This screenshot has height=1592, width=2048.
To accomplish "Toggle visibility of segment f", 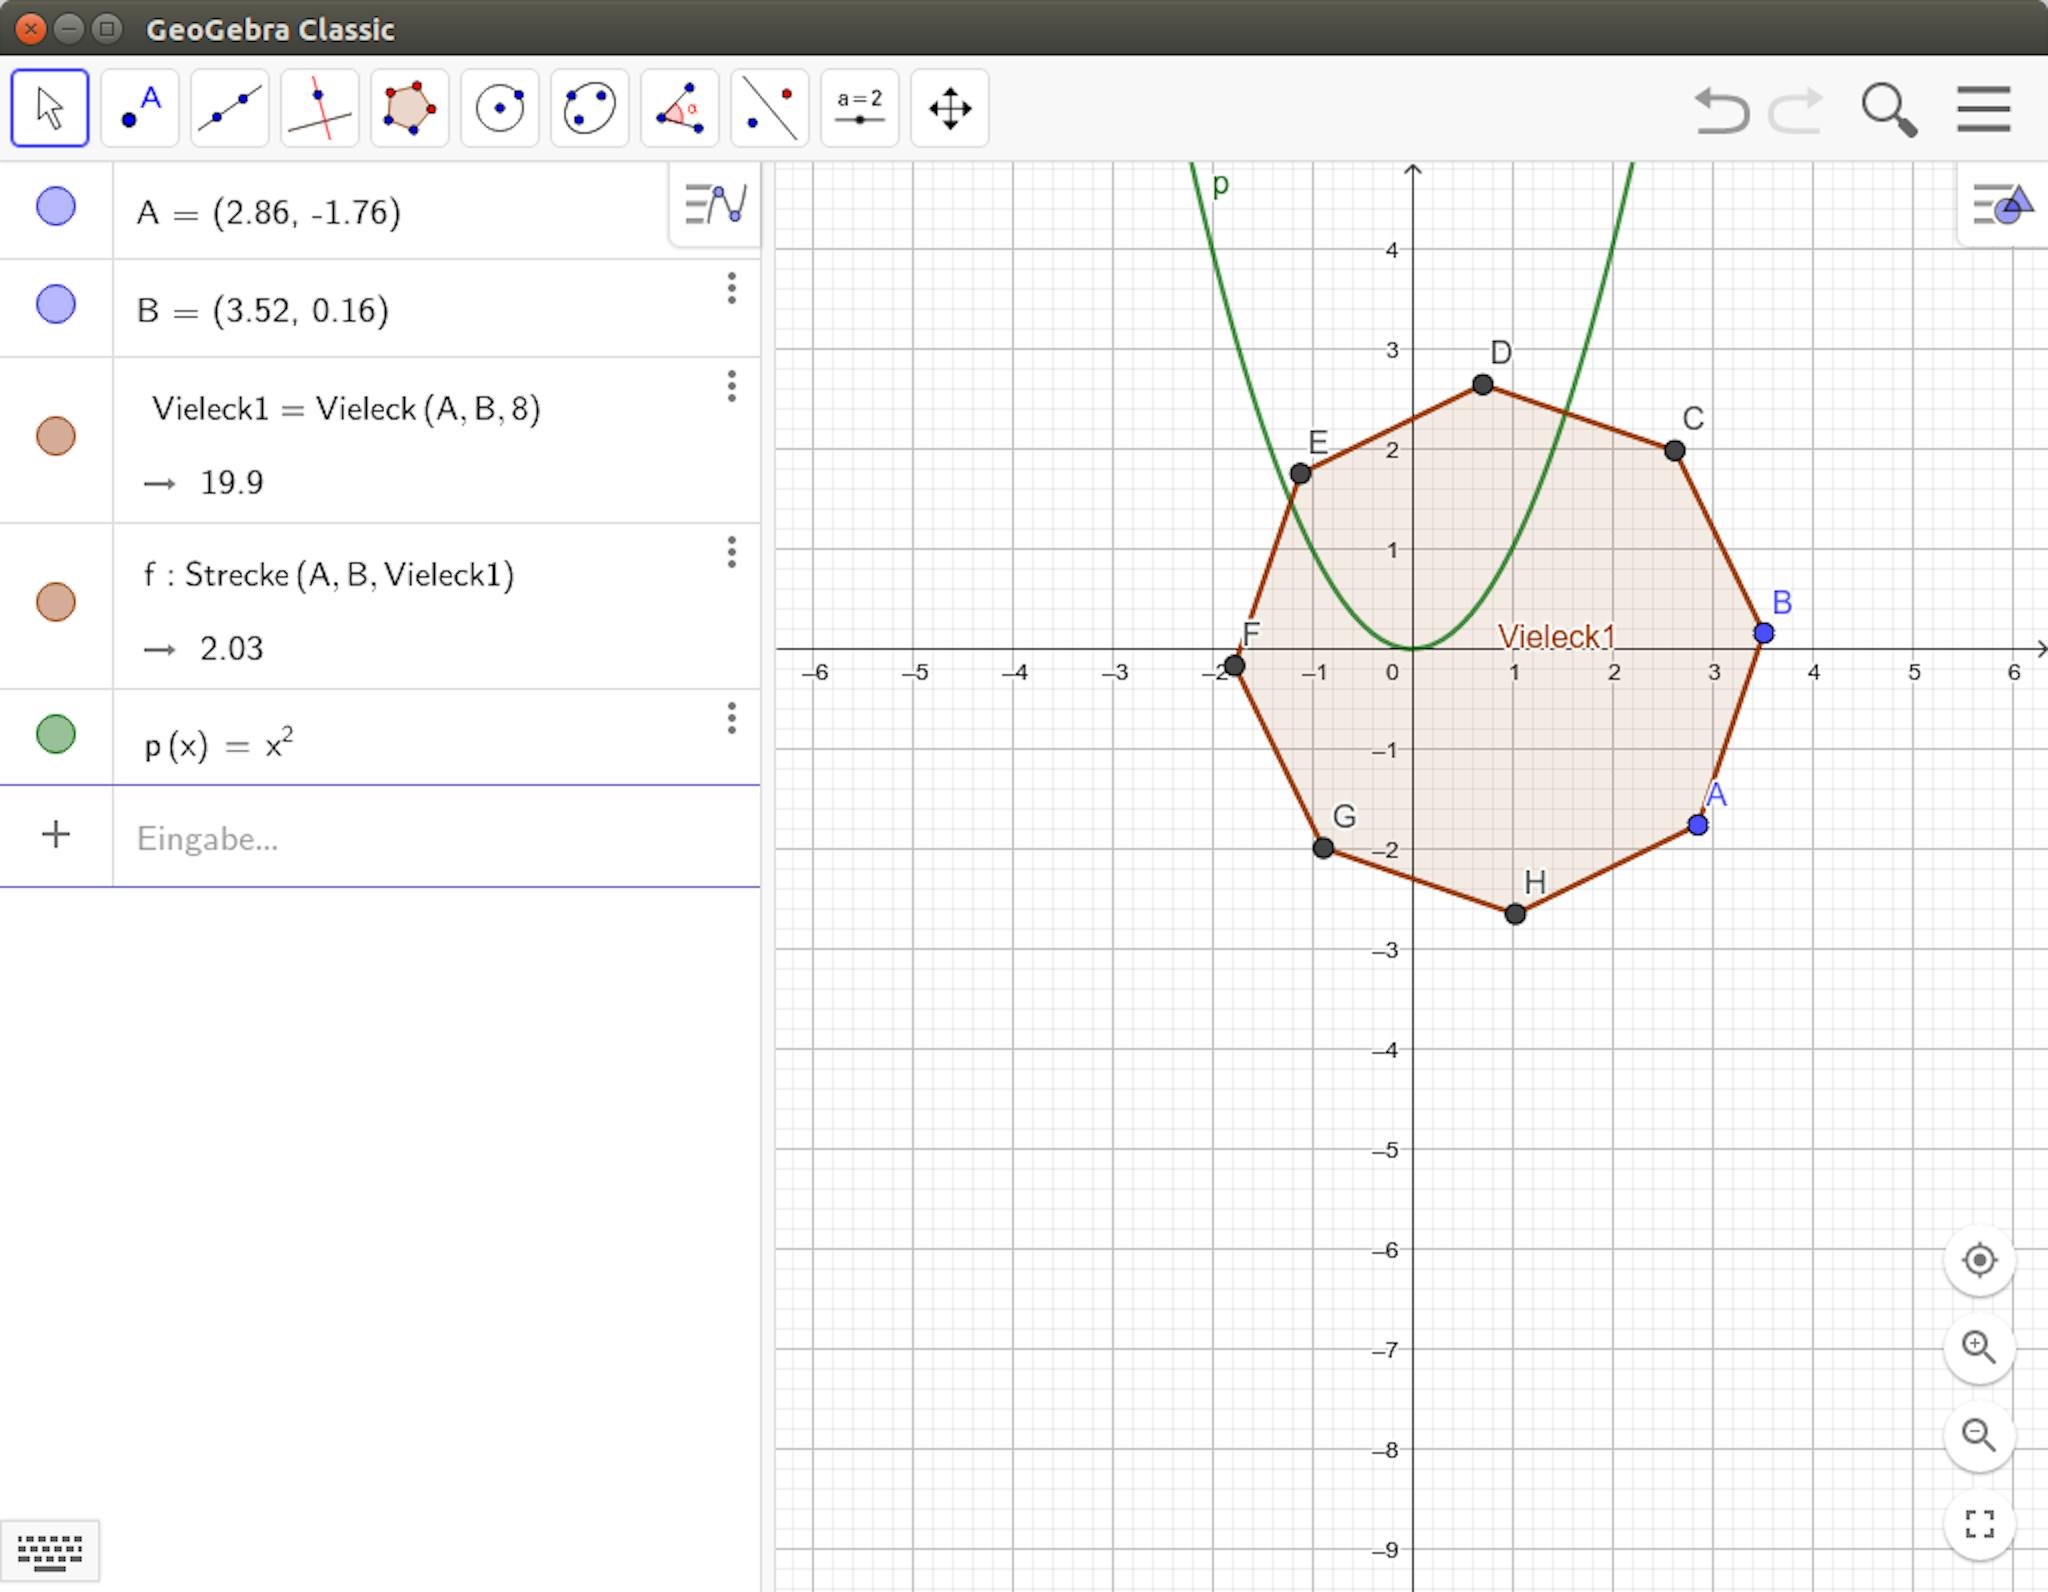I will (56, 602).
